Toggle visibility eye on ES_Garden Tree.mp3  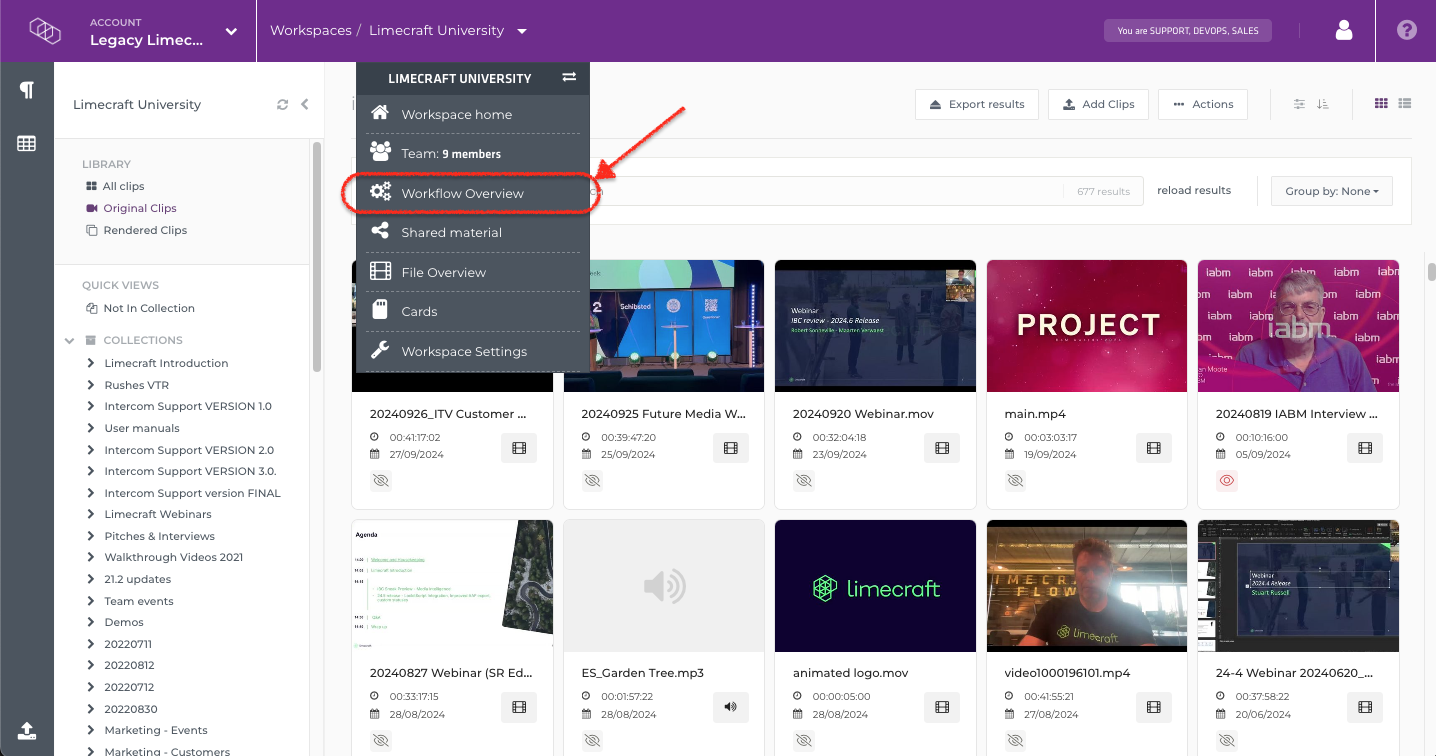(x=592, y=740)
